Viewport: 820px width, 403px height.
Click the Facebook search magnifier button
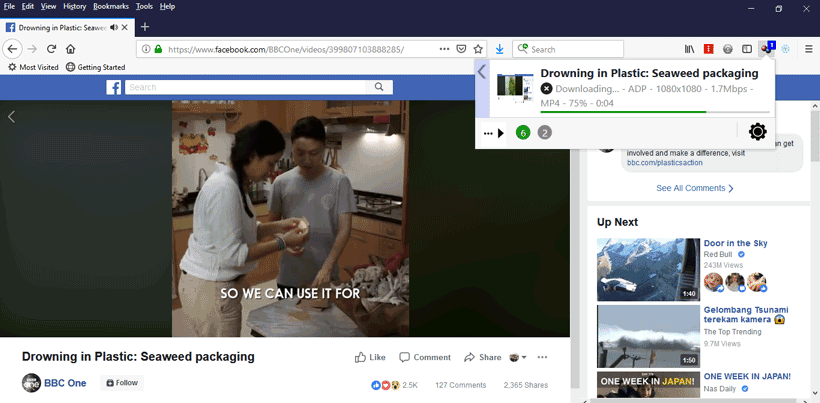tap(379, 87)
